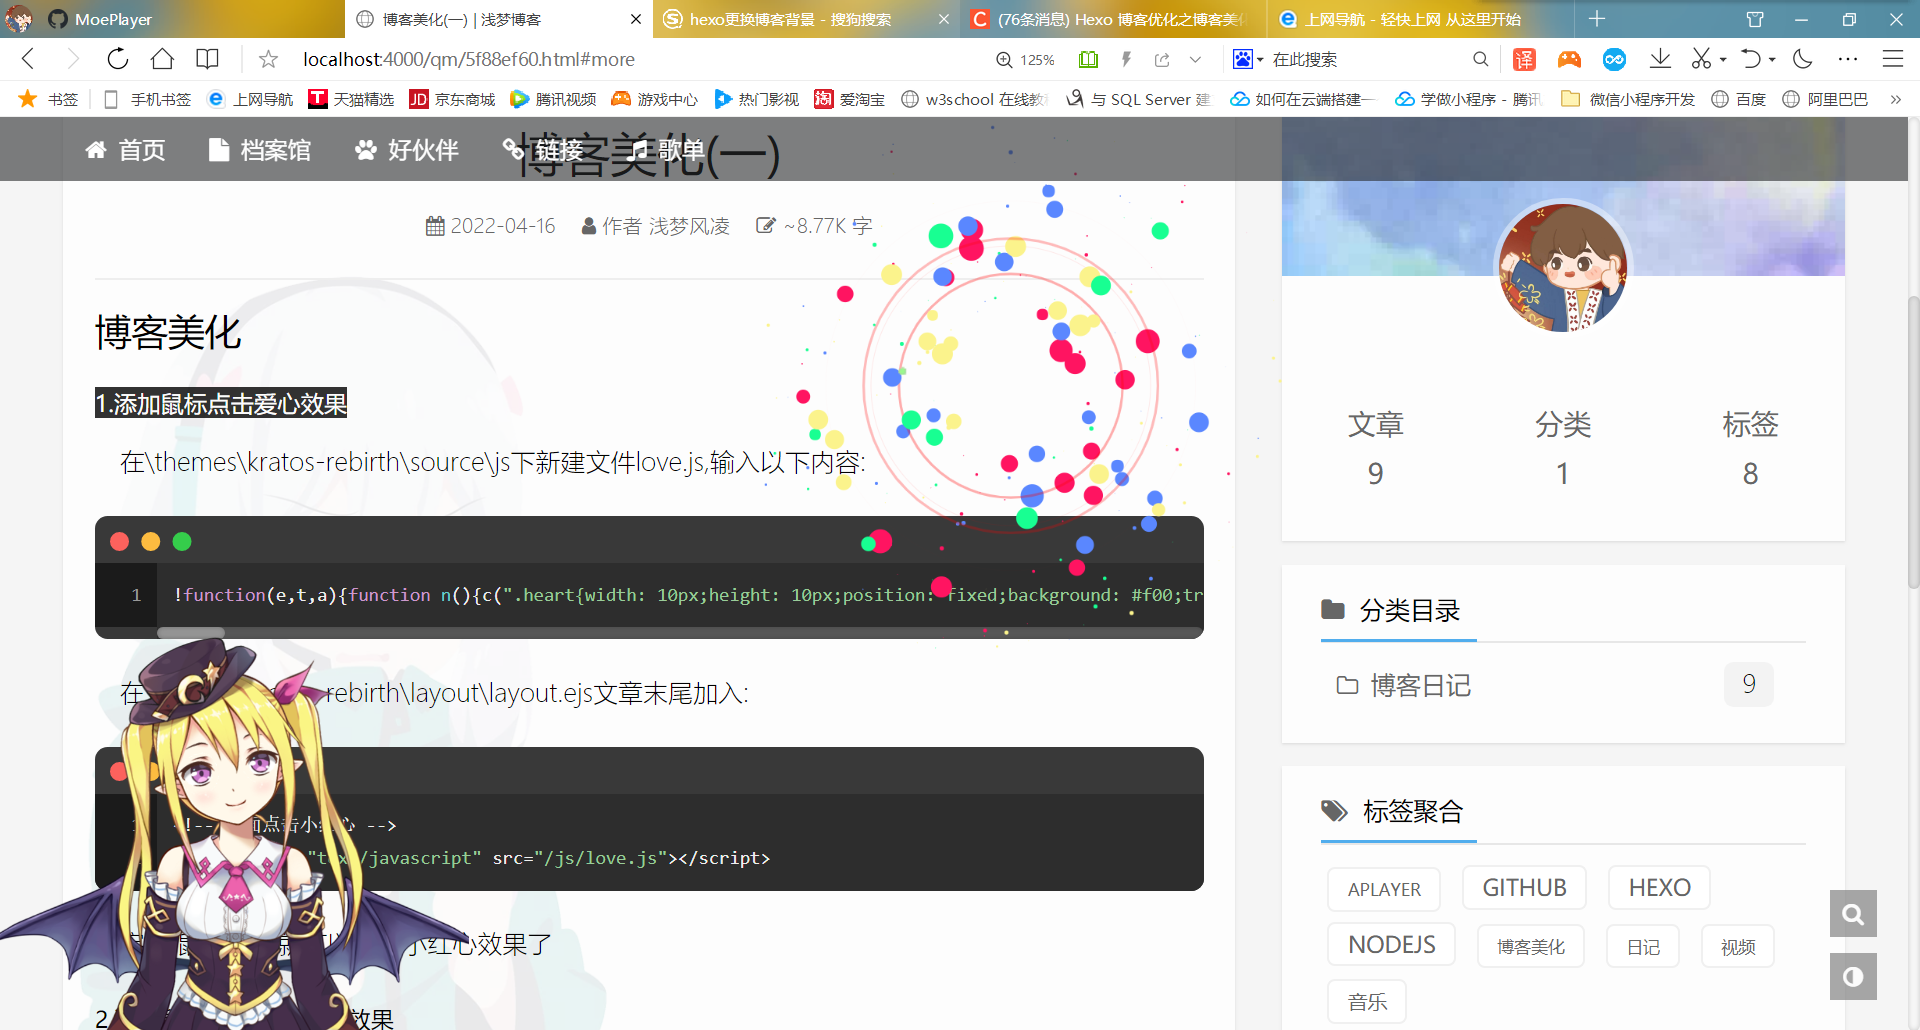Switch to the Hexo 博客优化 CSDN tab
The image size is (1920, 1030).
click(x=1112, y=19)
